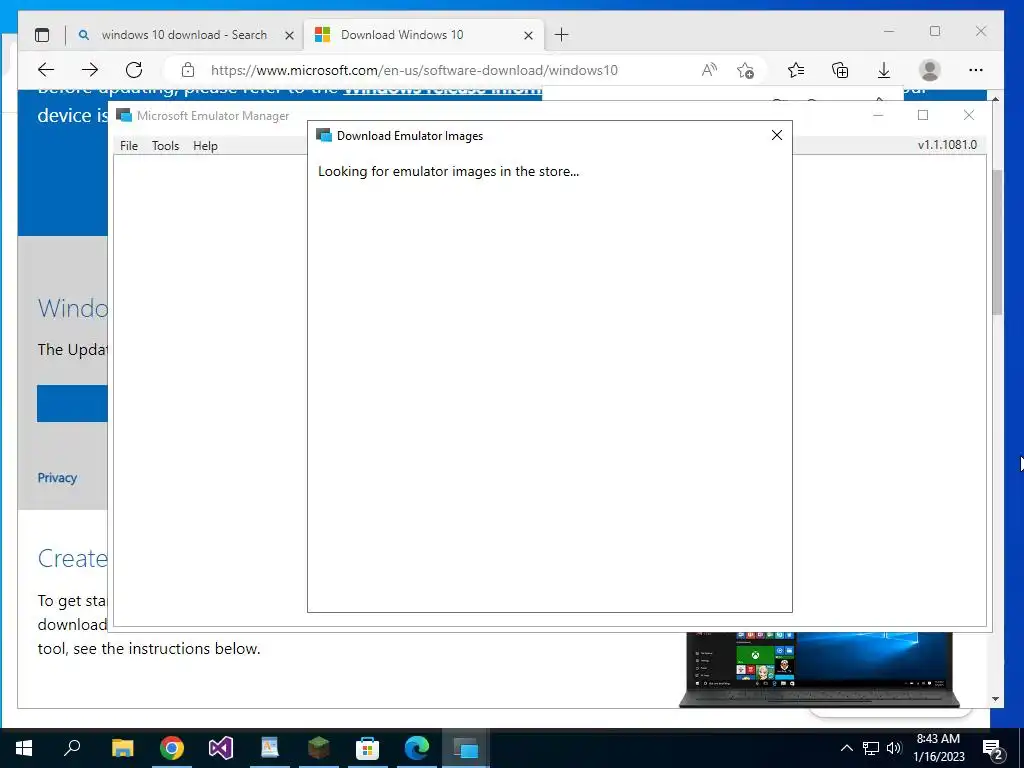This screenshot has height=768, width=1024.
Task: Open a new browser tab
Action: click(562, 35)
